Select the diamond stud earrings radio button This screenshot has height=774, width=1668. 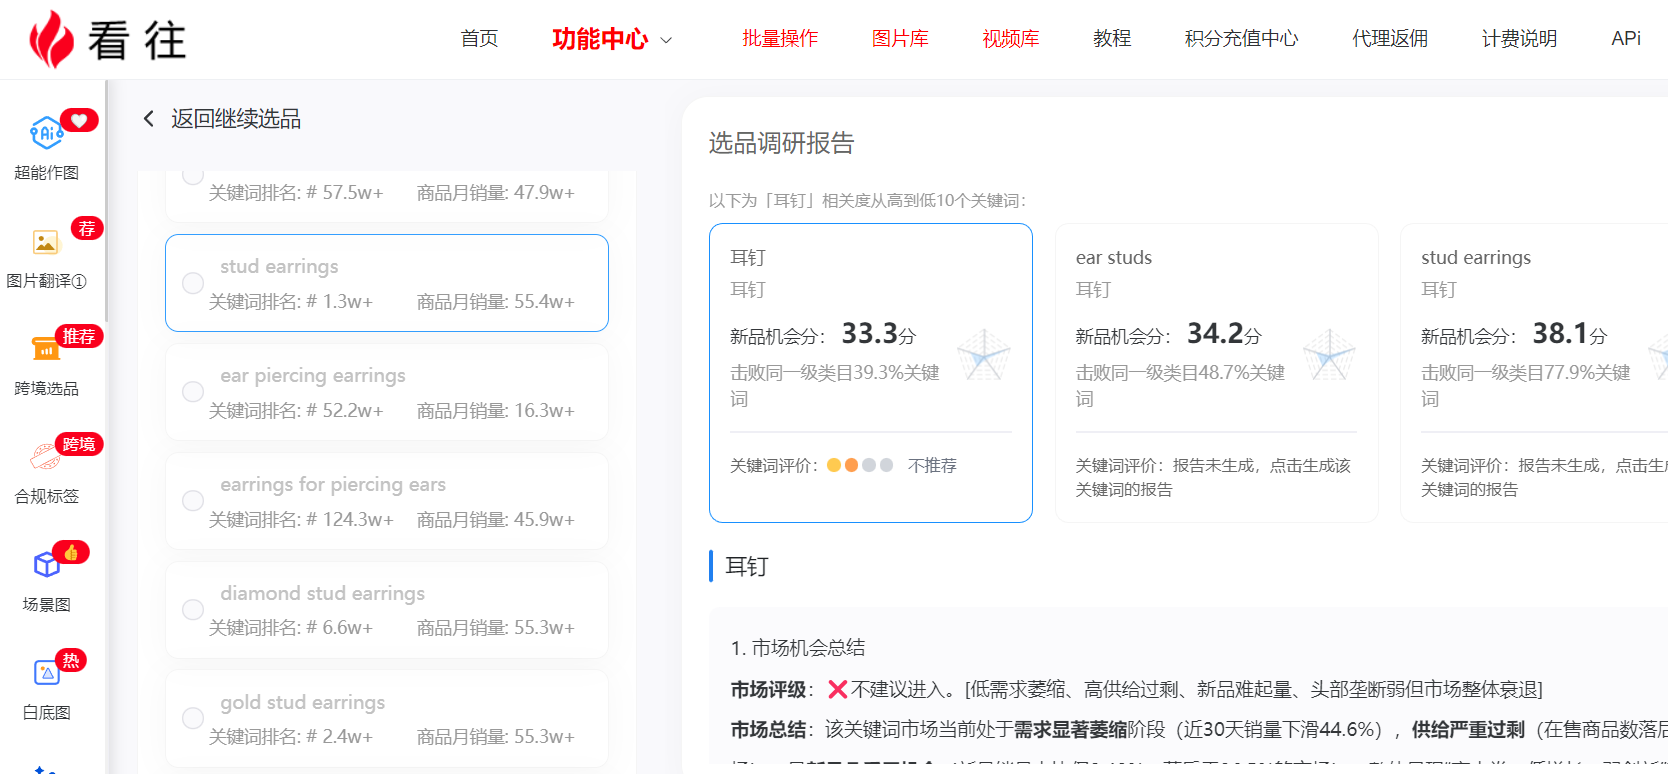point(193,610)
